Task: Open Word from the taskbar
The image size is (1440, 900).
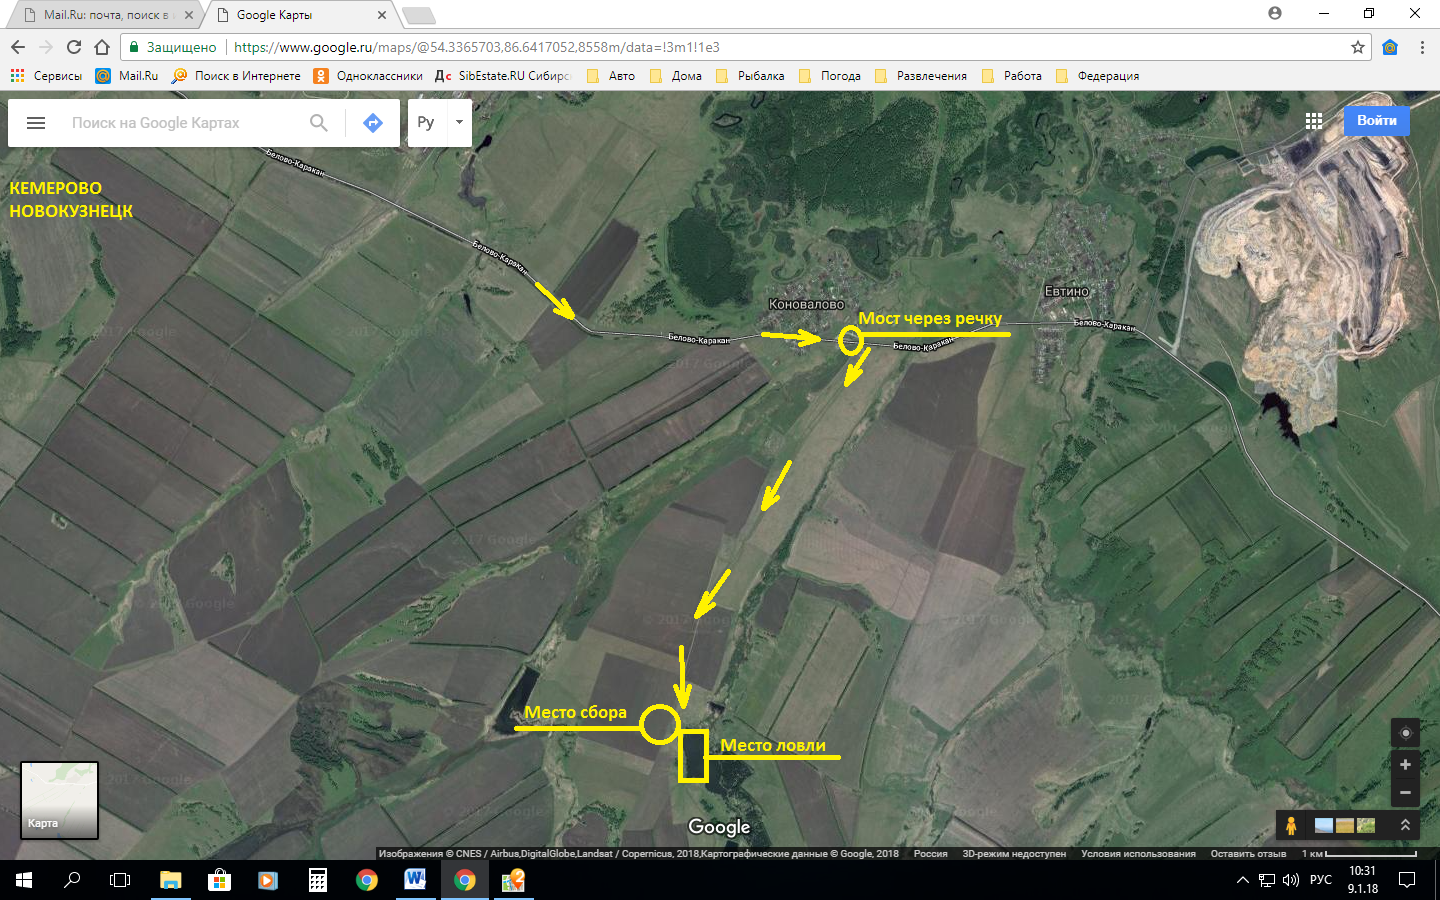Action: point(415,880)
